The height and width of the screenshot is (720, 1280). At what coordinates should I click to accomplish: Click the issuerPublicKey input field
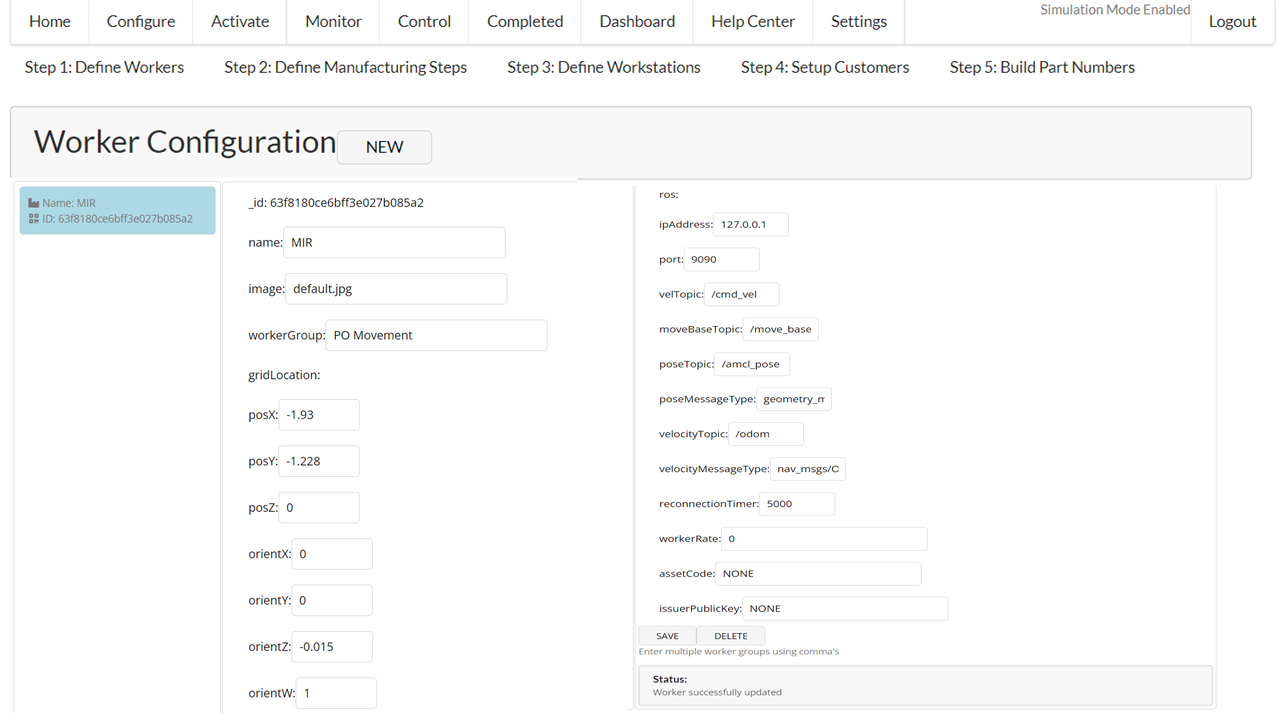click(x=844, y=609)
